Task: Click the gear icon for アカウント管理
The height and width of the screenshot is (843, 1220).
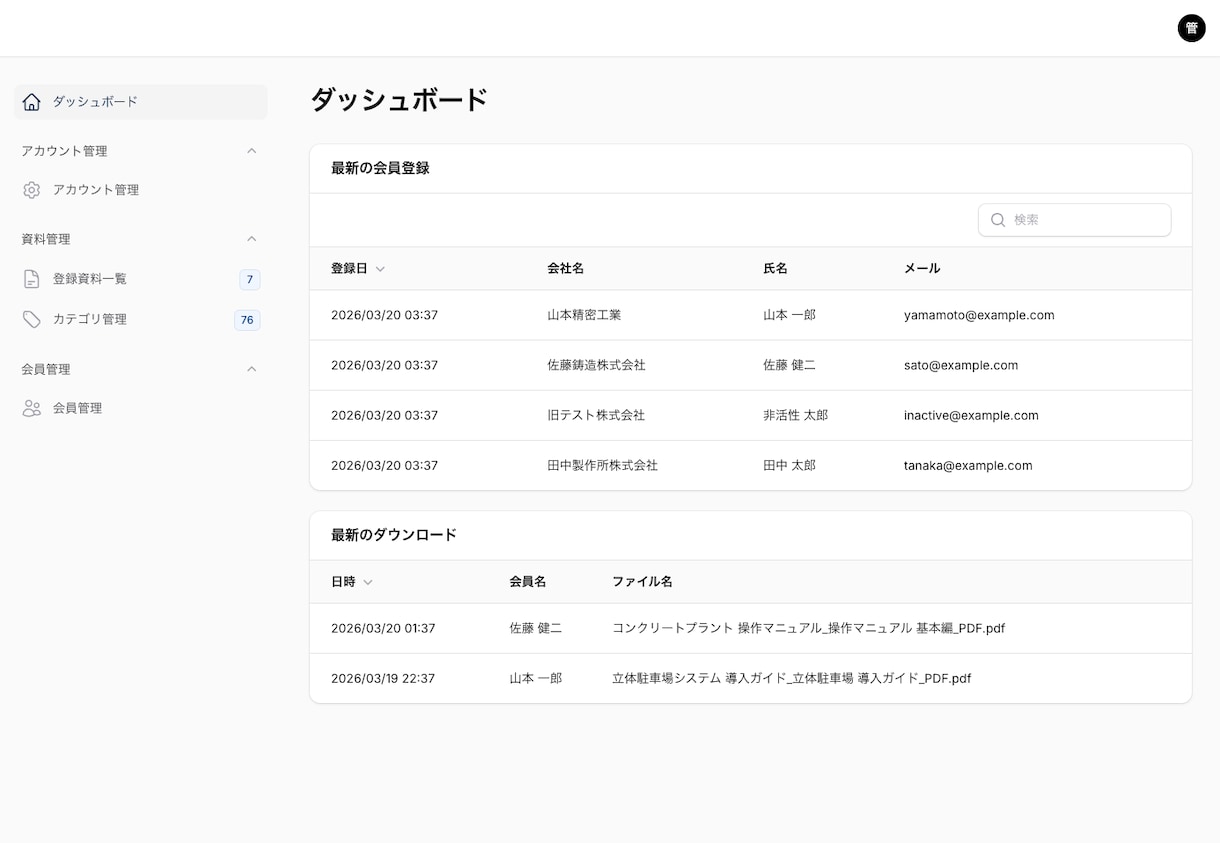Action: 32,190
